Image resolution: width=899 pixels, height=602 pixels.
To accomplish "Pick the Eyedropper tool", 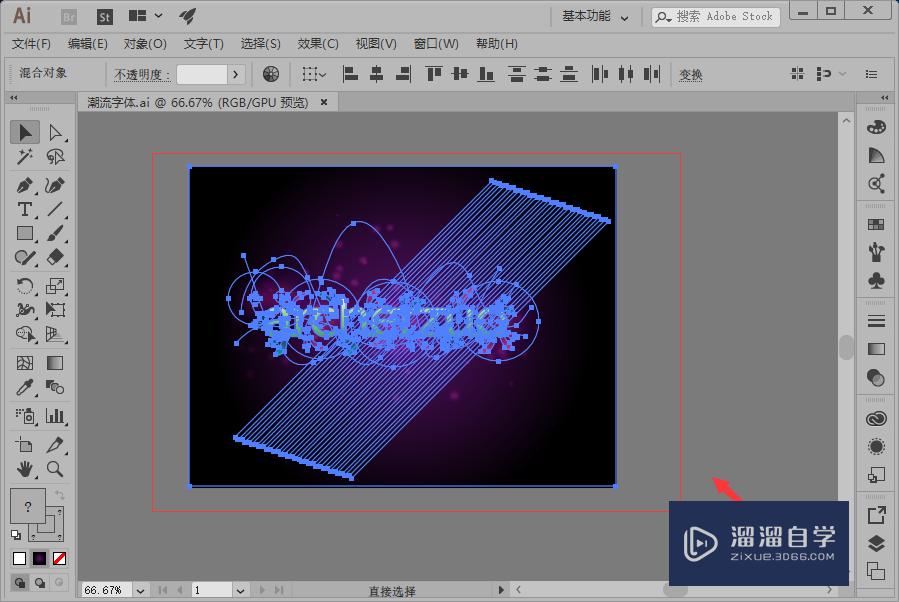I will pos(25,387).
